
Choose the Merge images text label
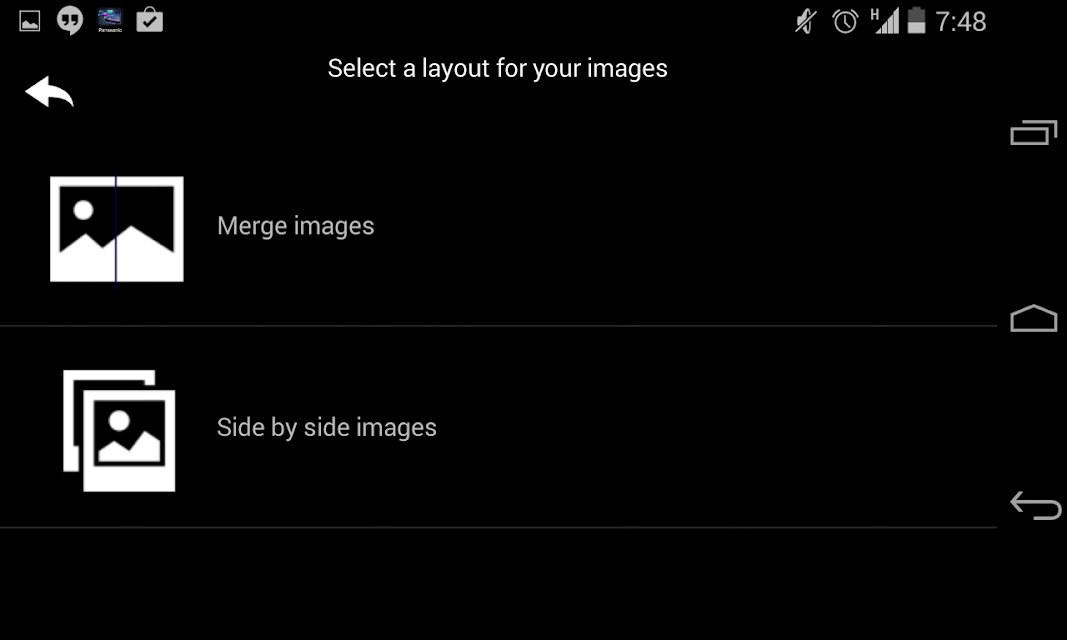click(x=295, y=226)
